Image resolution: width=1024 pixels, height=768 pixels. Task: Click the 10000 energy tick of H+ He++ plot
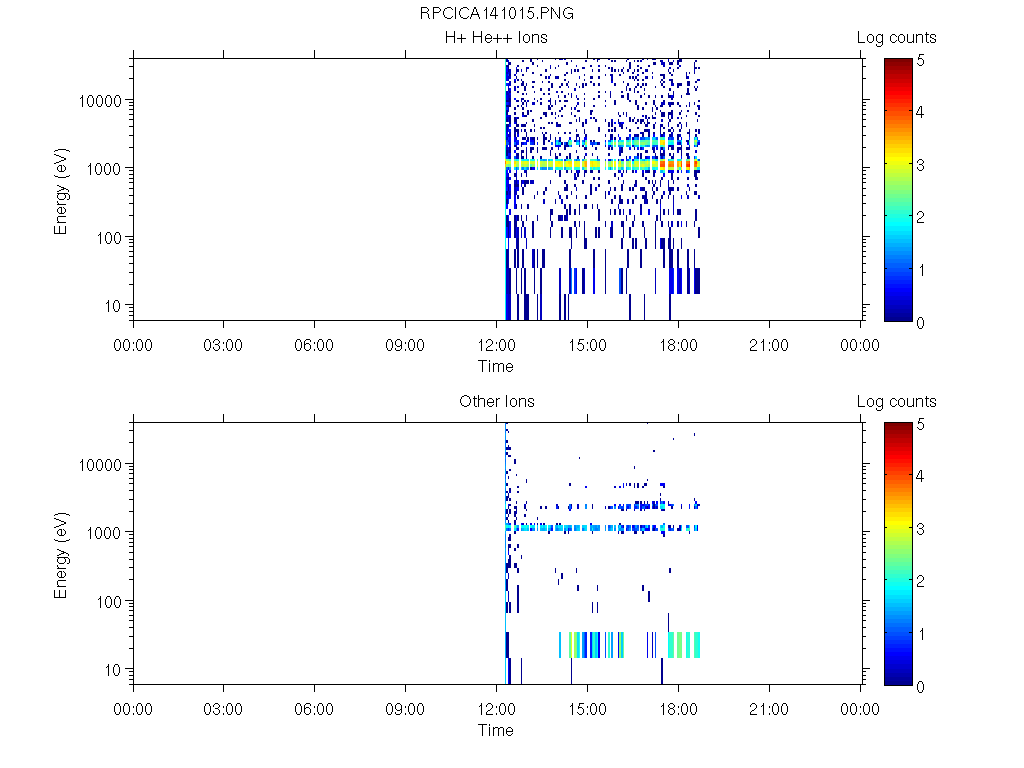point(100,101)
